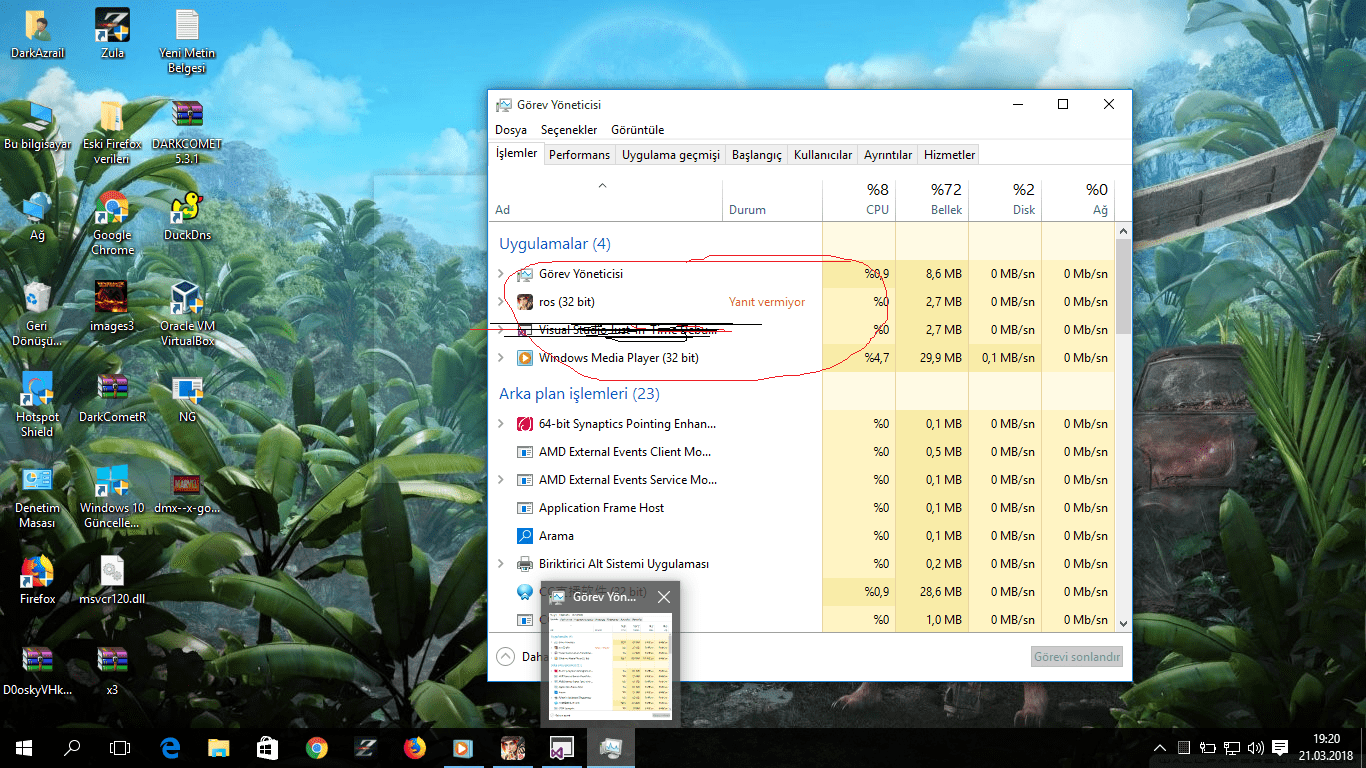Select the NG desktop icon
1366x768 pixels.
tap(186, 398)
